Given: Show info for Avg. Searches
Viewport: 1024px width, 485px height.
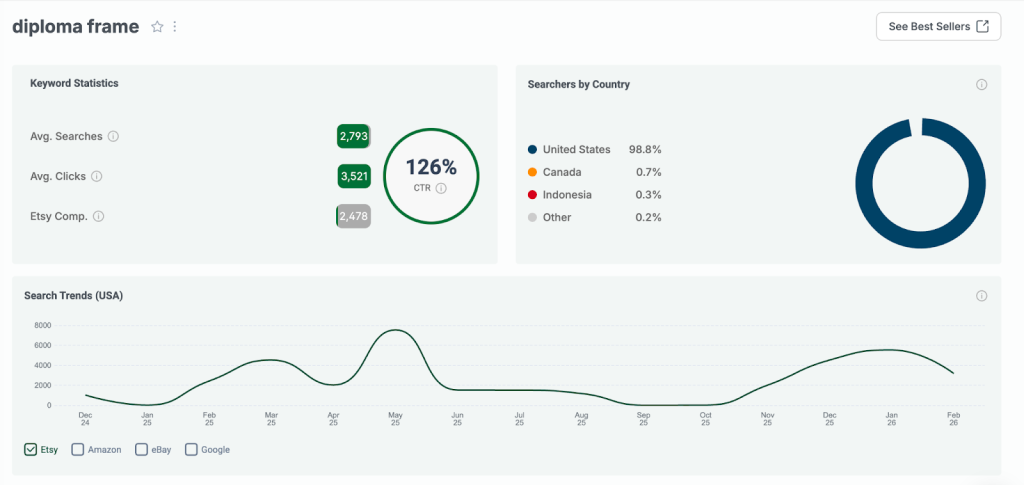Looking at the screenshot, I should (x=113, y=136).
